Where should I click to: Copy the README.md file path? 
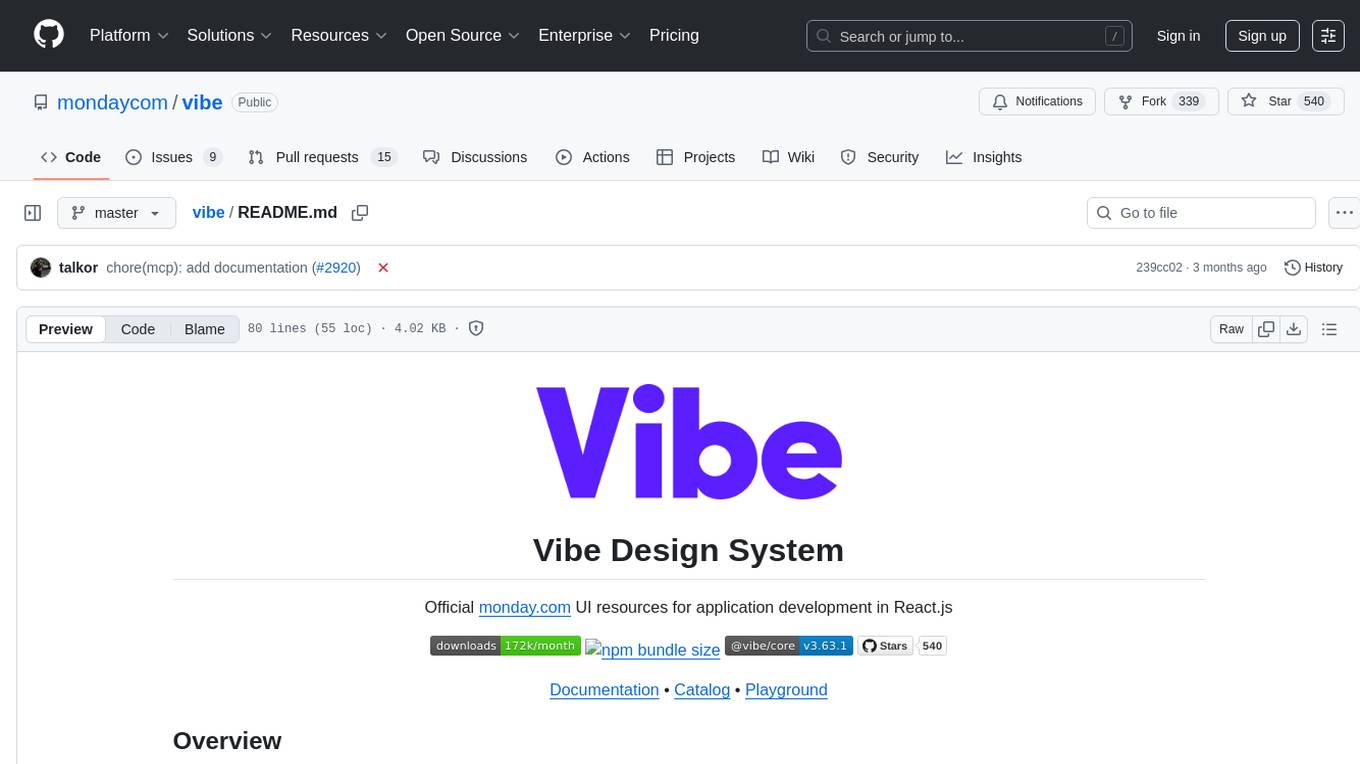[x=360, y=212]
